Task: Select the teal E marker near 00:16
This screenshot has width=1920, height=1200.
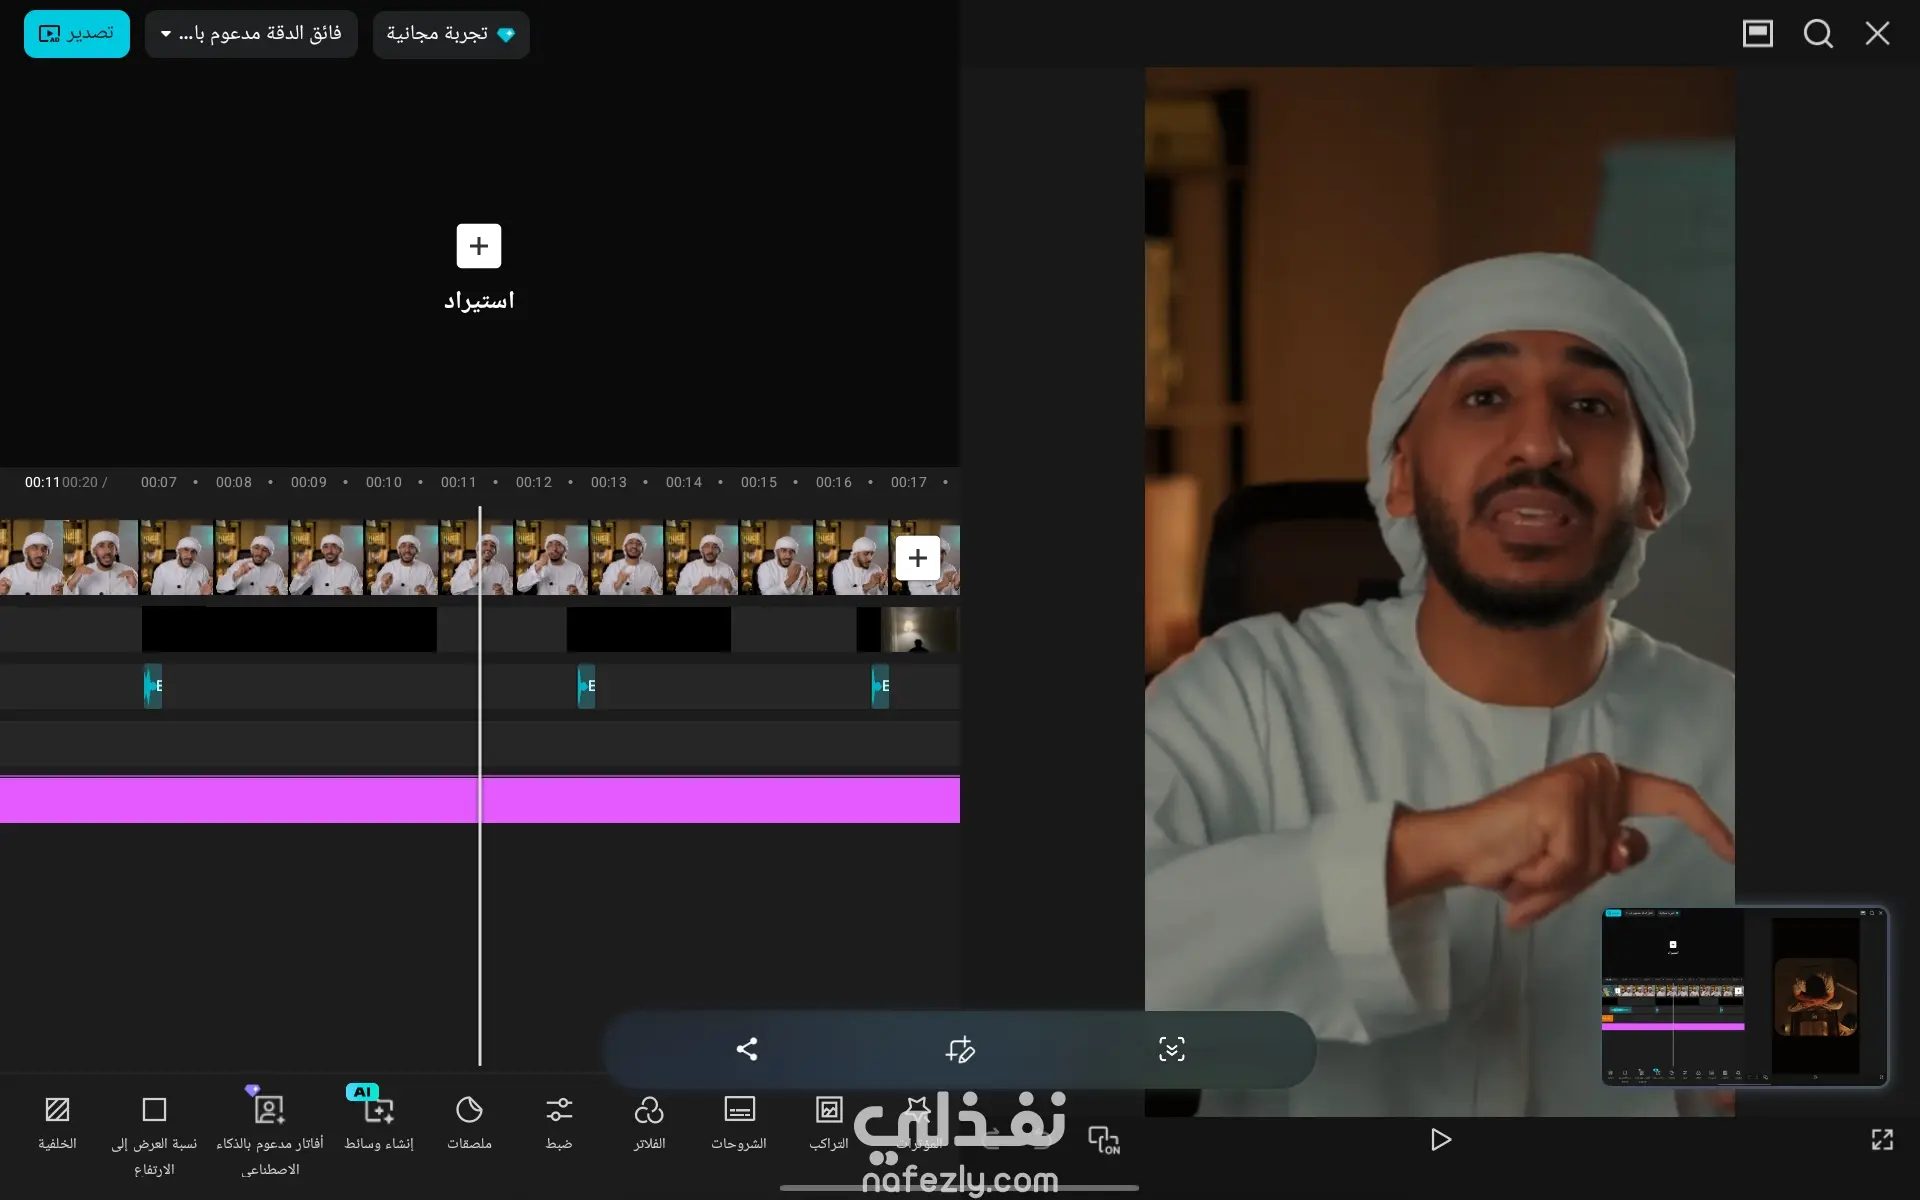Action: coord(881,686)
